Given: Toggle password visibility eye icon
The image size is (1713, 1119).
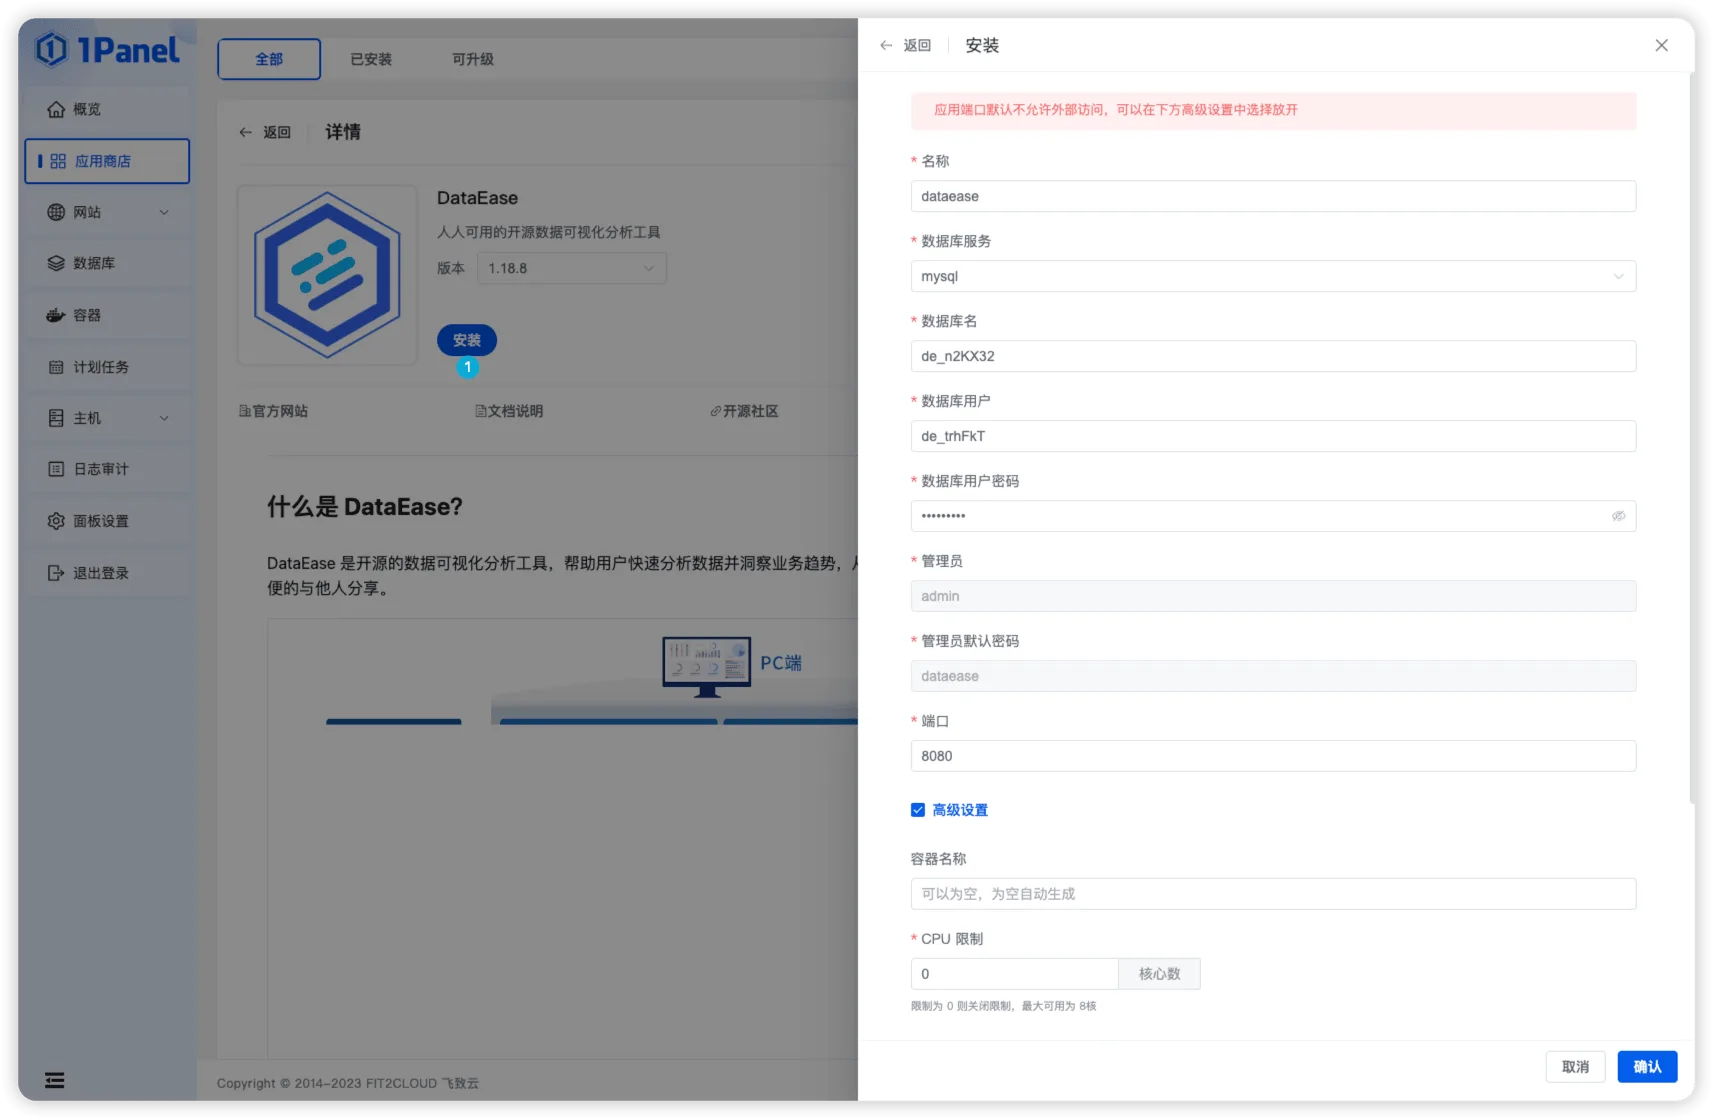Looking at the screenshot, I should point(1618,516).
